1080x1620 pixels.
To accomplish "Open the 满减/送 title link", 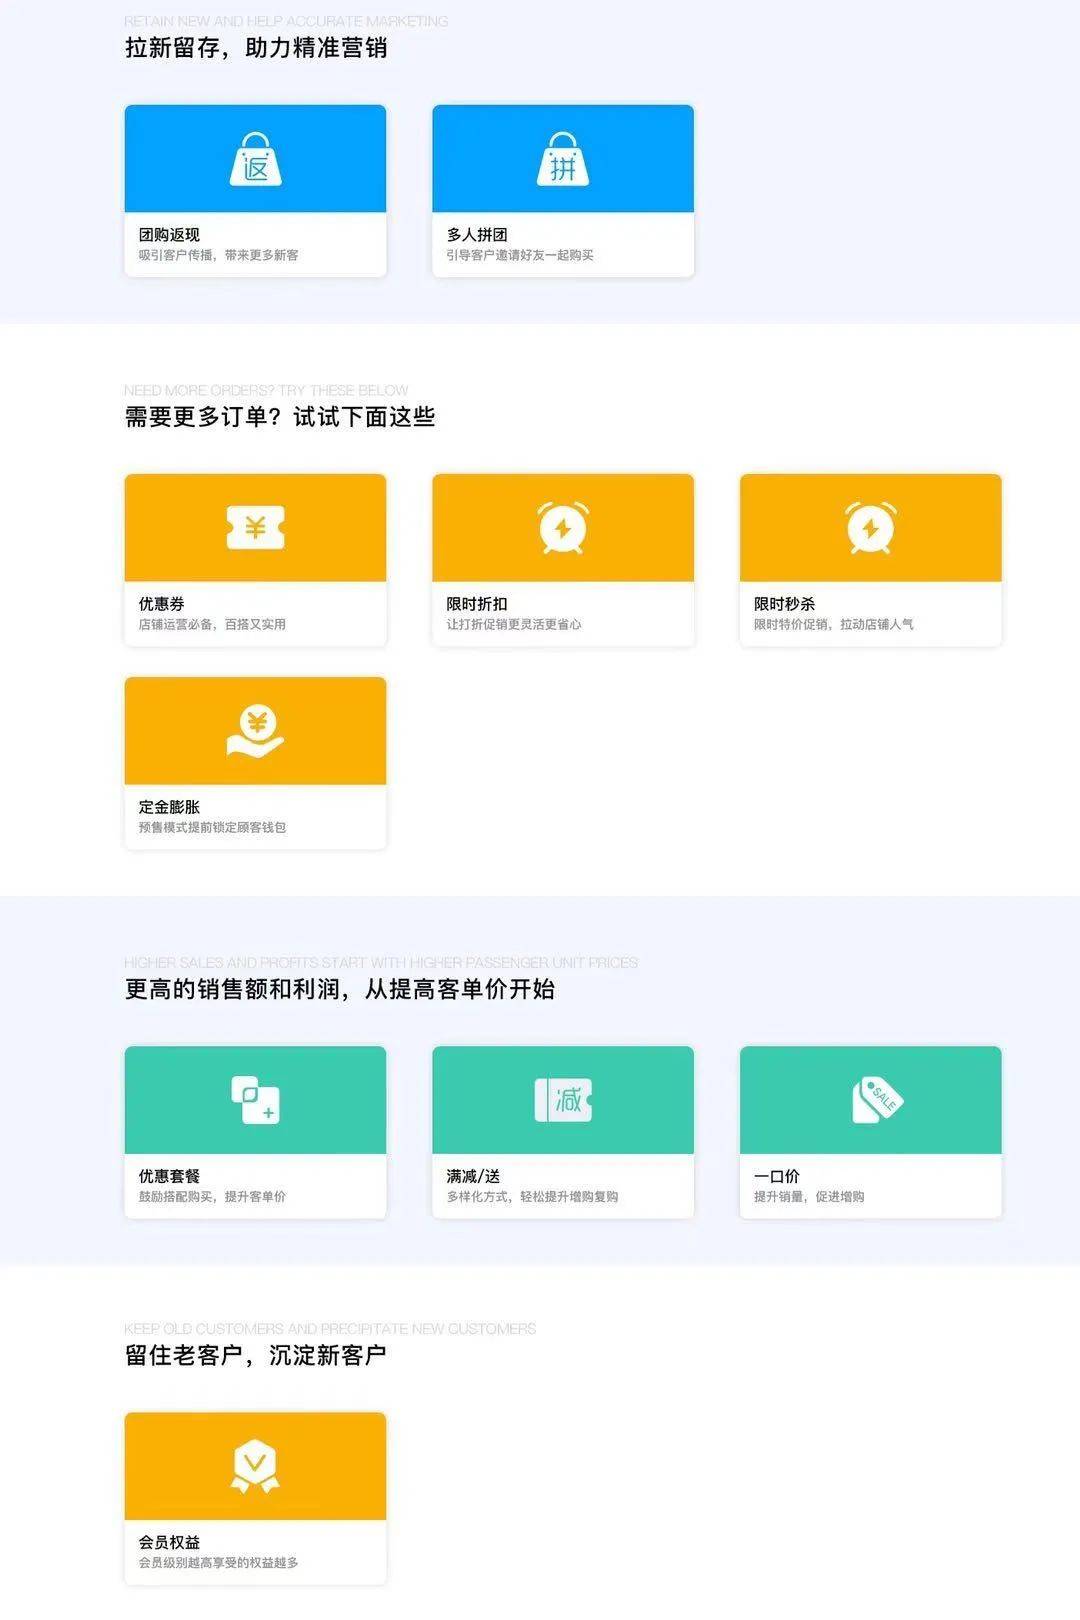I will click(x=473, y=1176).
